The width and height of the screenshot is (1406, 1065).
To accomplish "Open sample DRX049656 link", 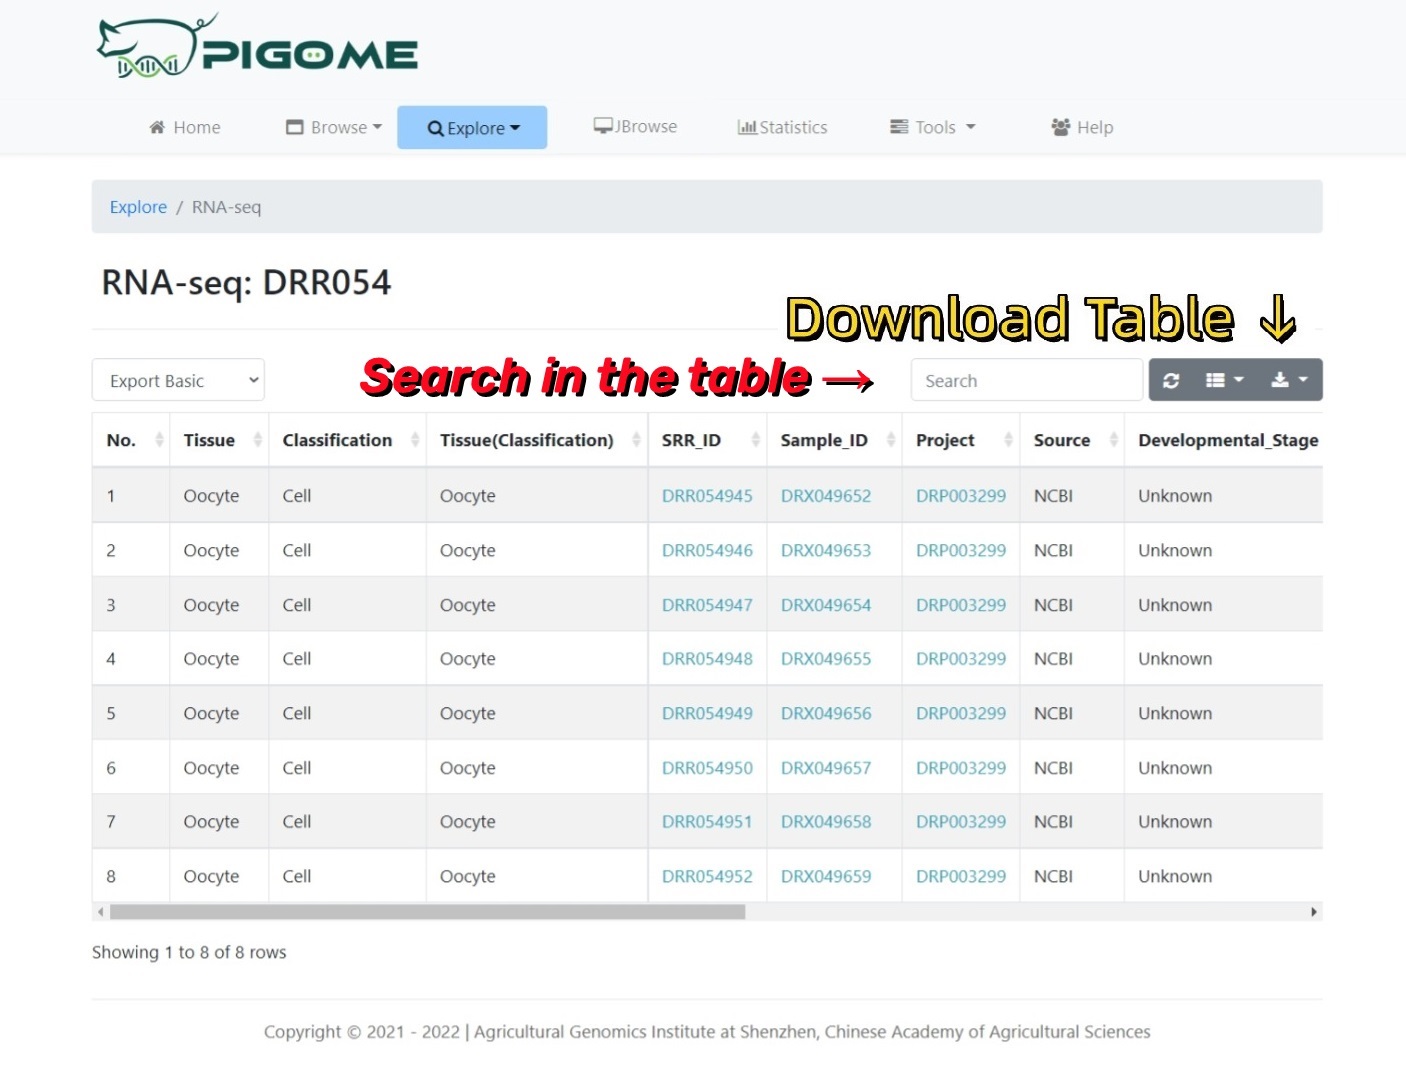I will (826, 714).
